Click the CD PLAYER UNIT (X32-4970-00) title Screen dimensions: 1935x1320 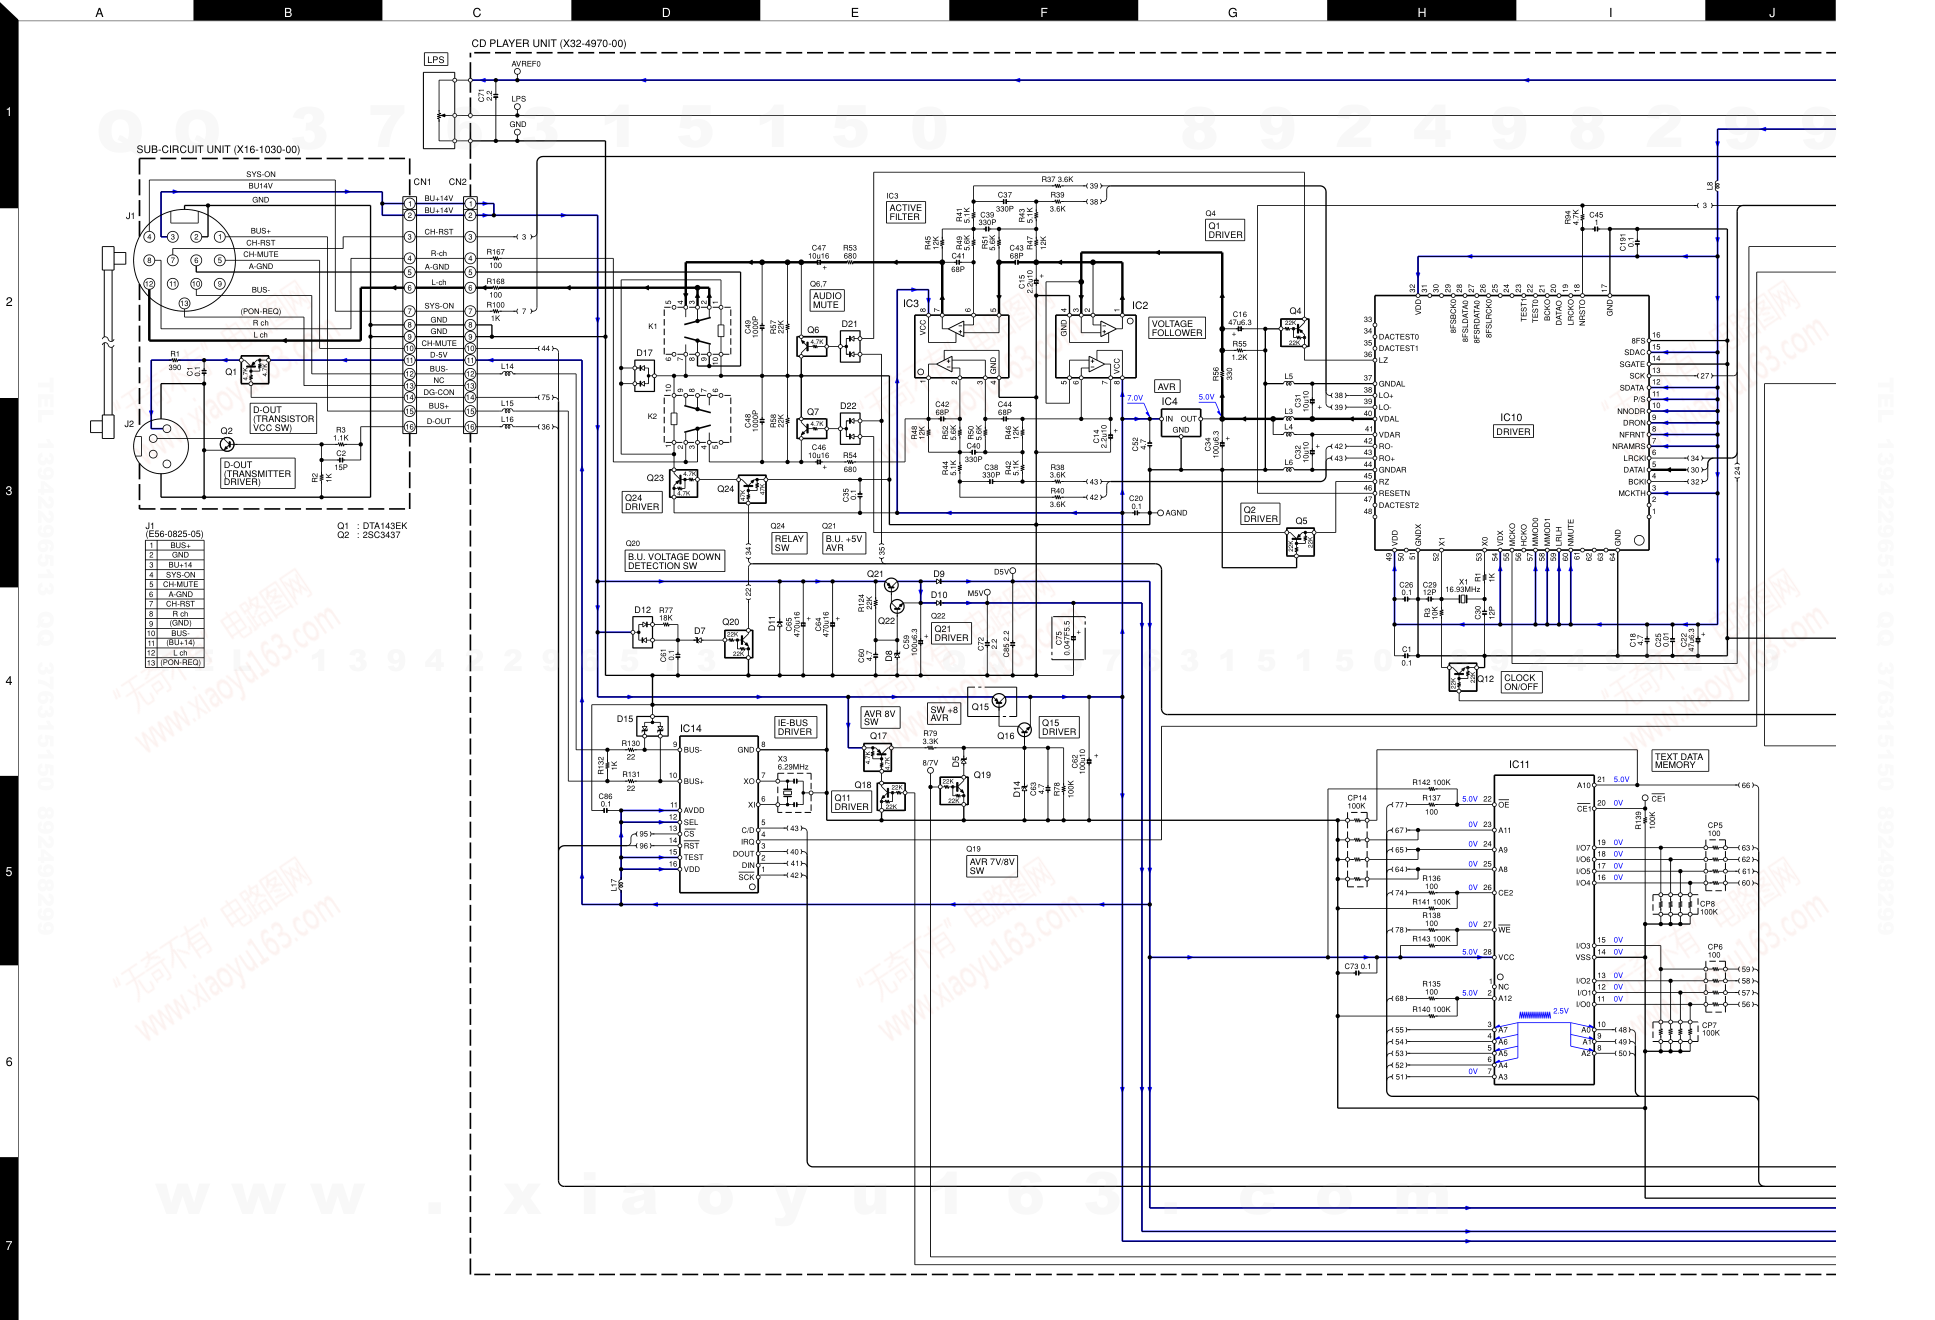coord(549,44)
